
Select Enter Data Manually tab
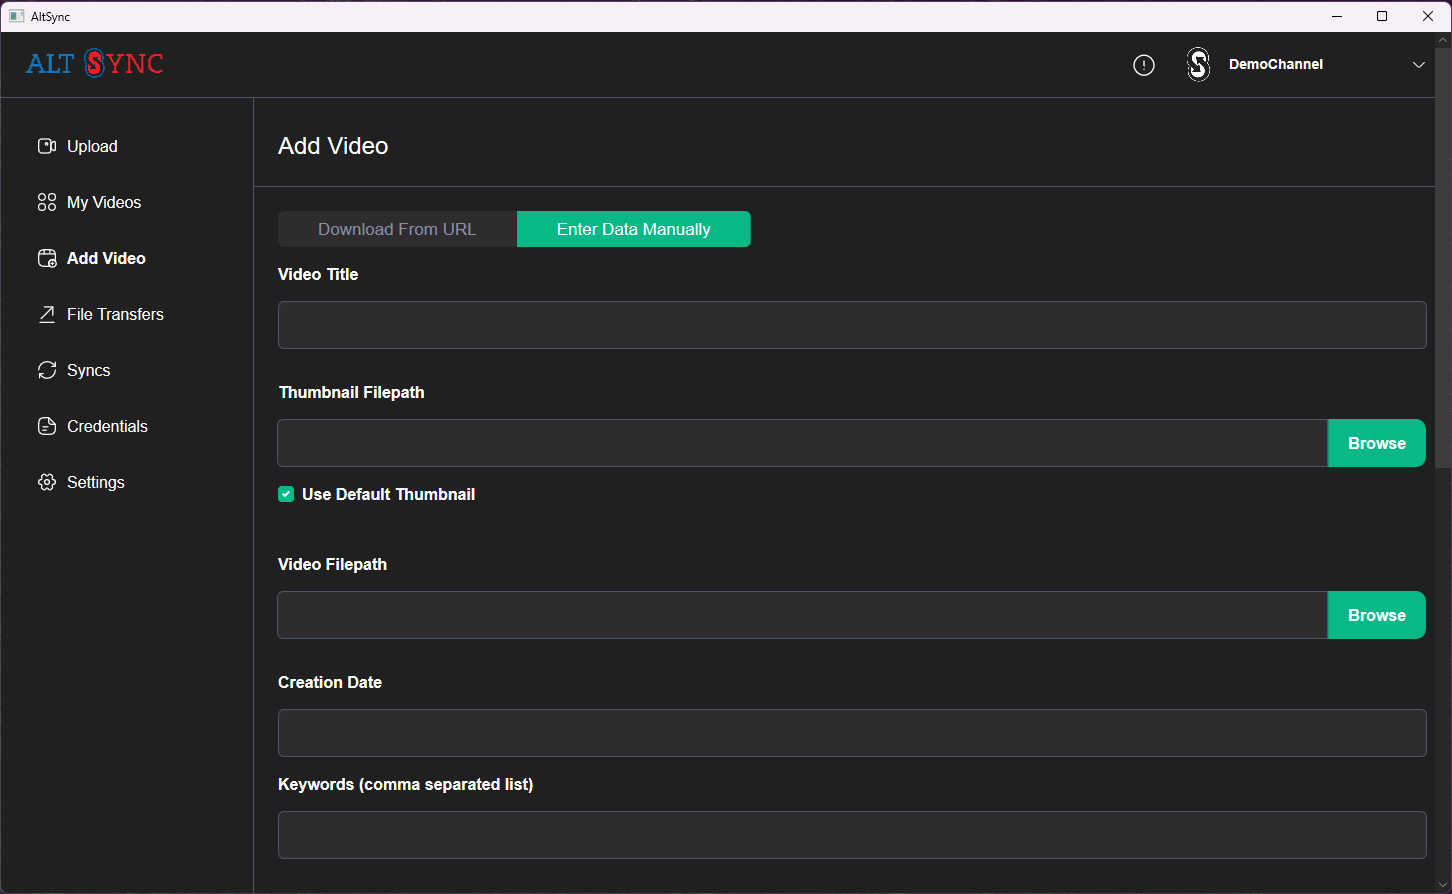pyautogui.click(x=634, y=229)
